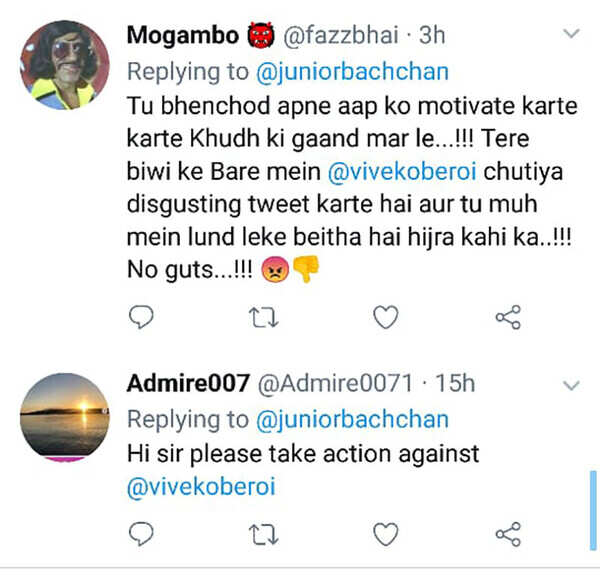Open options dropdown on Mogambo's tweet
The width and height of the screenshot is (600, 575).
tap(571, 35)
